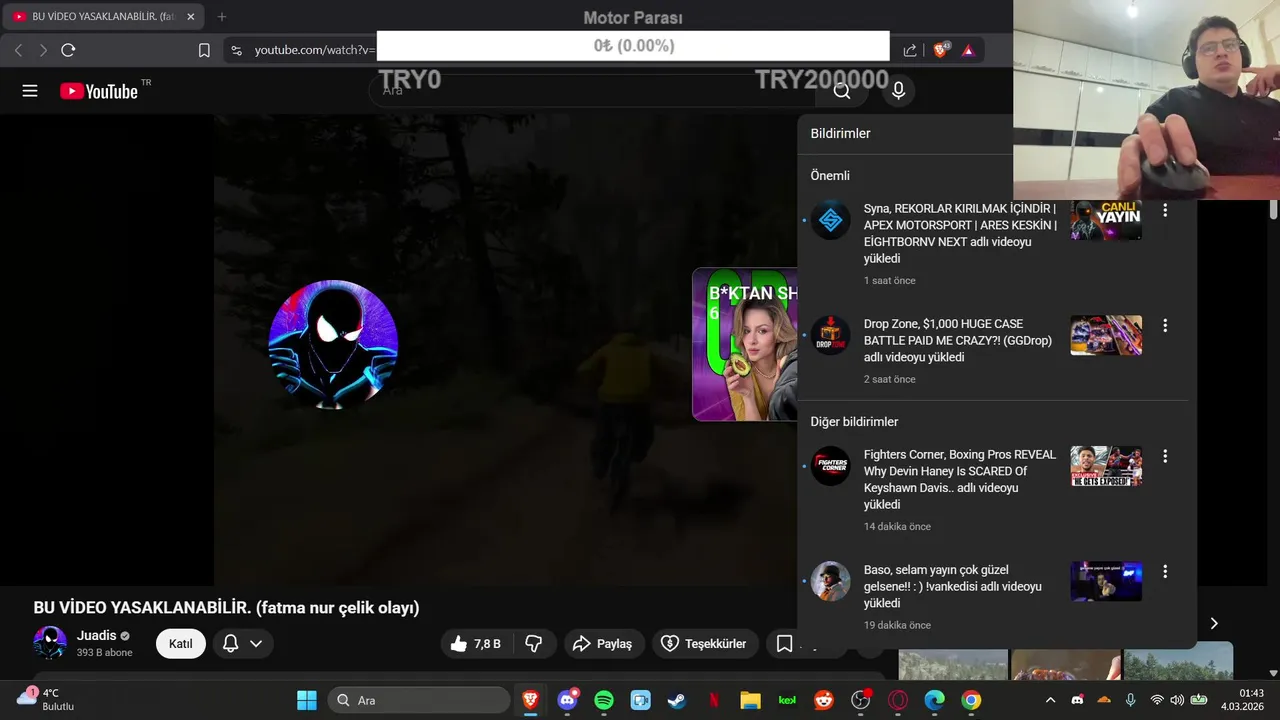Start voice search with the microphone icon
The width and height of the screenshot is (1280, 720).
click(x=898, y=91)
